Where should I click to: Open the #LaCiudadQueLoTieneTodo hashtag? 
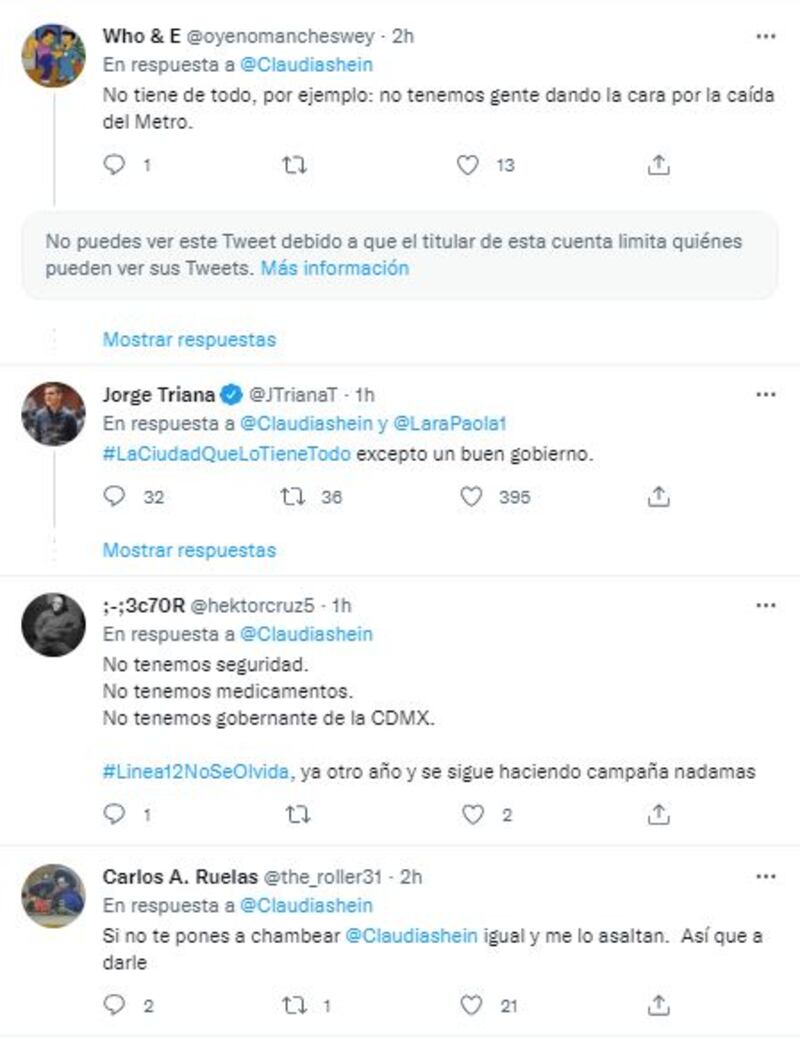226,453
